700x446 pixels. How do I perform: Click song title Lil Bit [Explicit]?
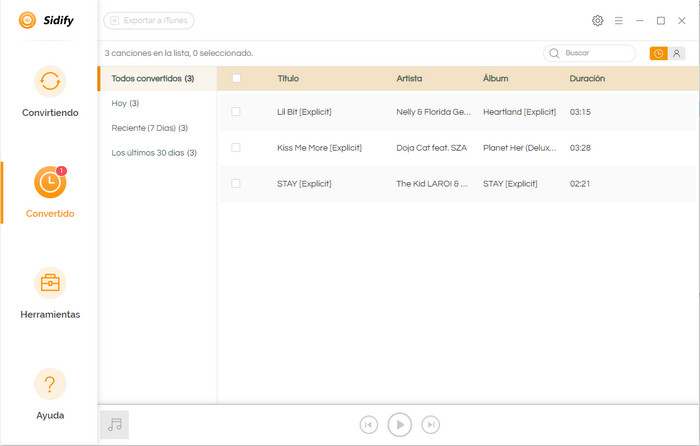[x=304, y=112]
